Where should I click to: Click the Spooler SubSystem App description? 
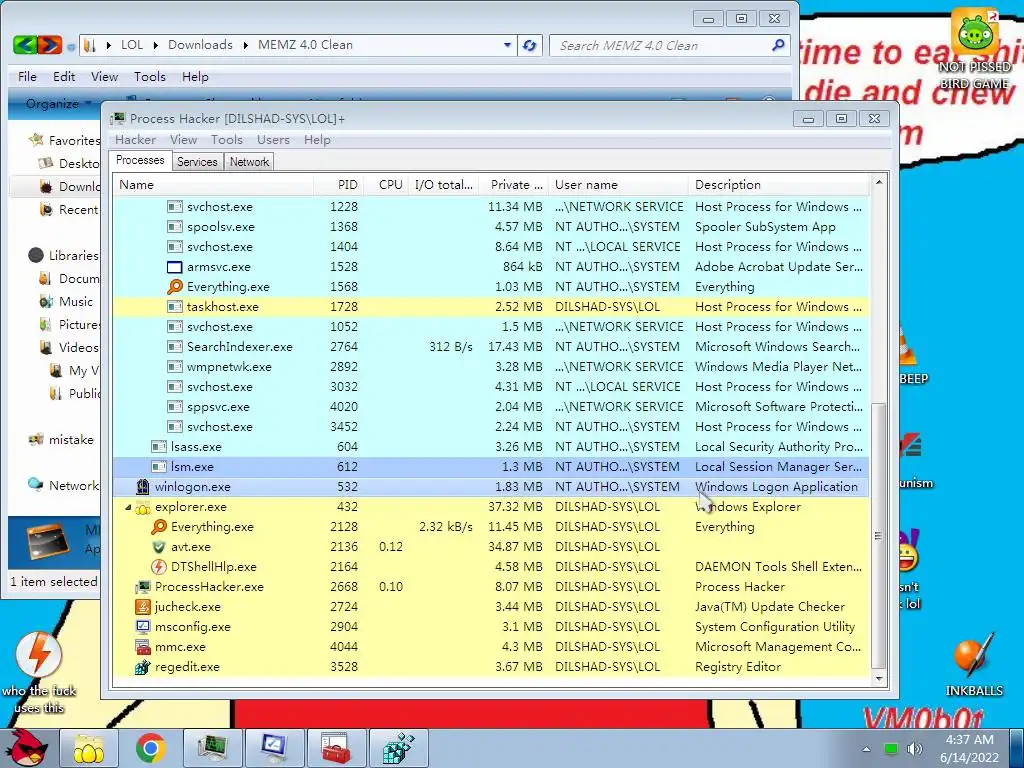(765, 227)
